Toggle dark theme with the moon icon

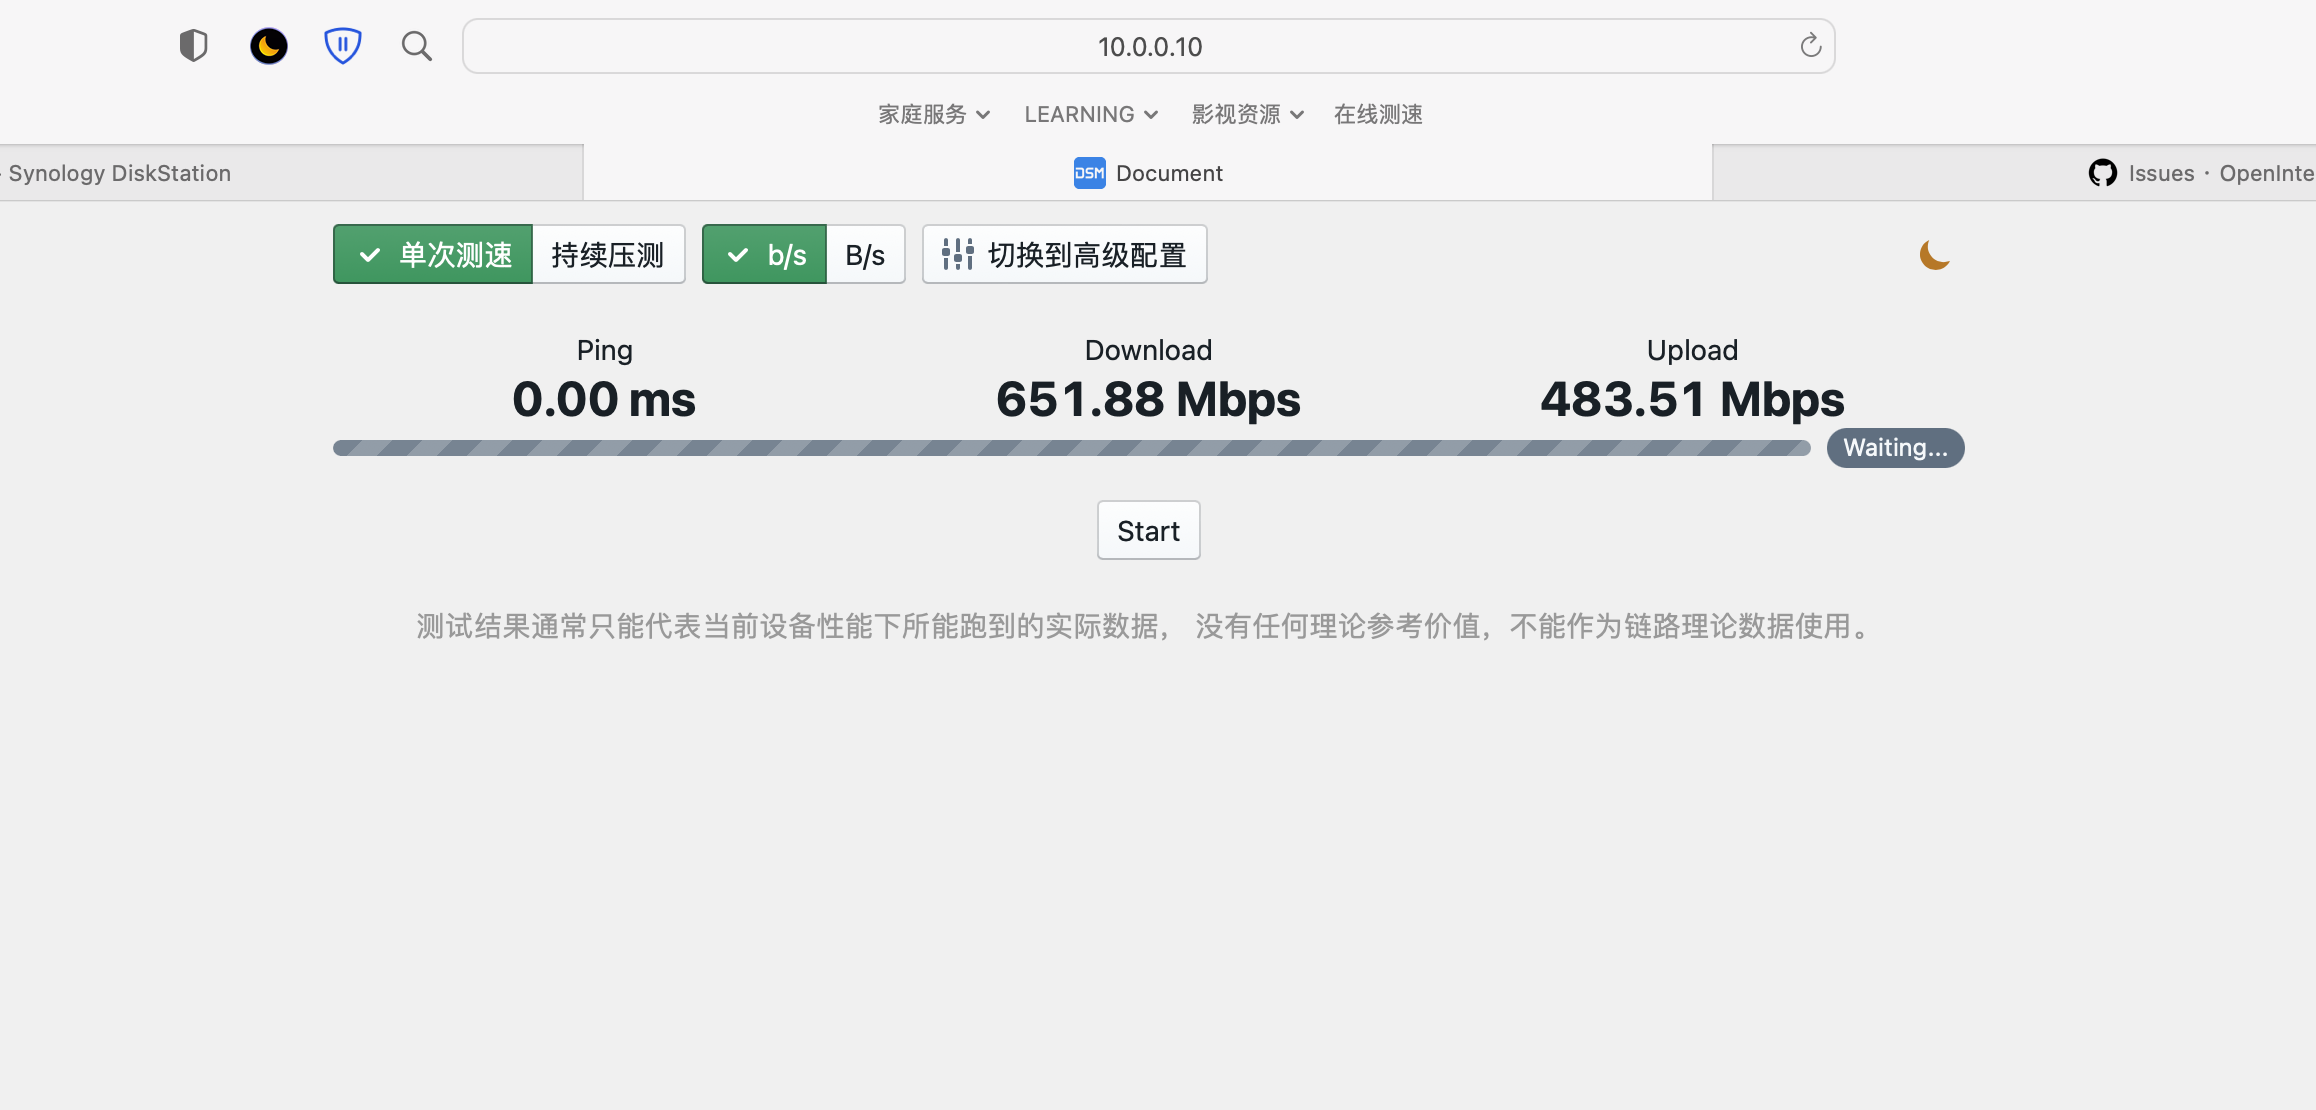(x=1933, y=254)
